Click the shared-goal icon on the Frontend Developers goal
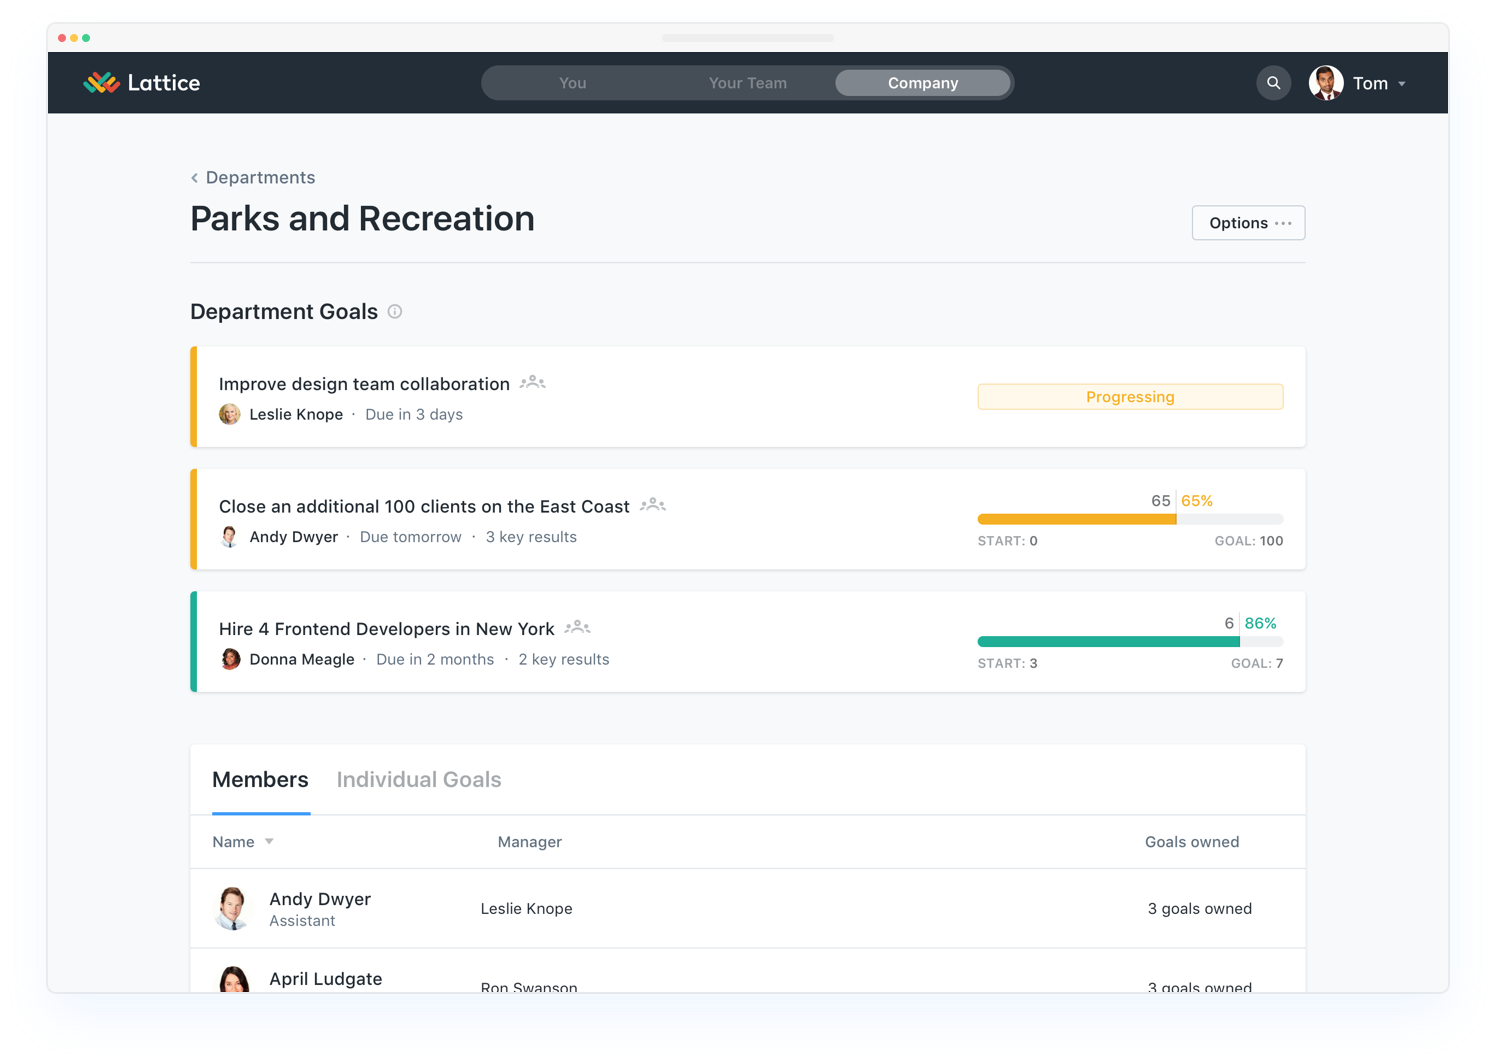The height and width of the screenshot is (1064, 1496). (x=578, y=626)
